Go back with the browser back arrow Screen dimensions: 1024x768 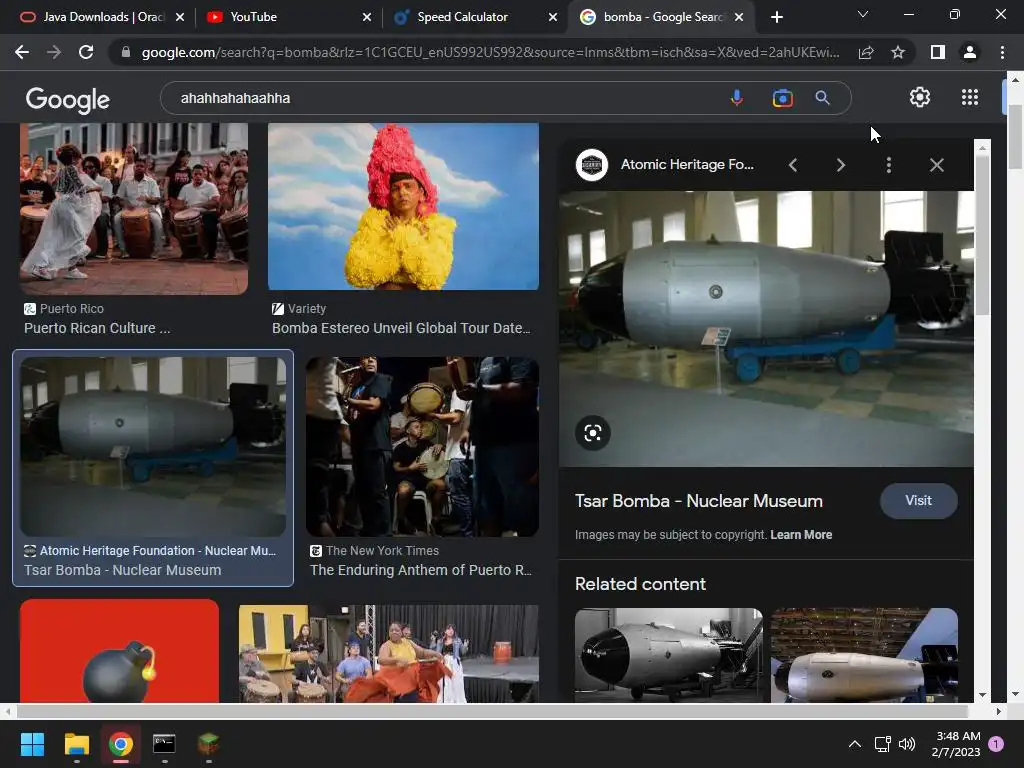point(22,52)
